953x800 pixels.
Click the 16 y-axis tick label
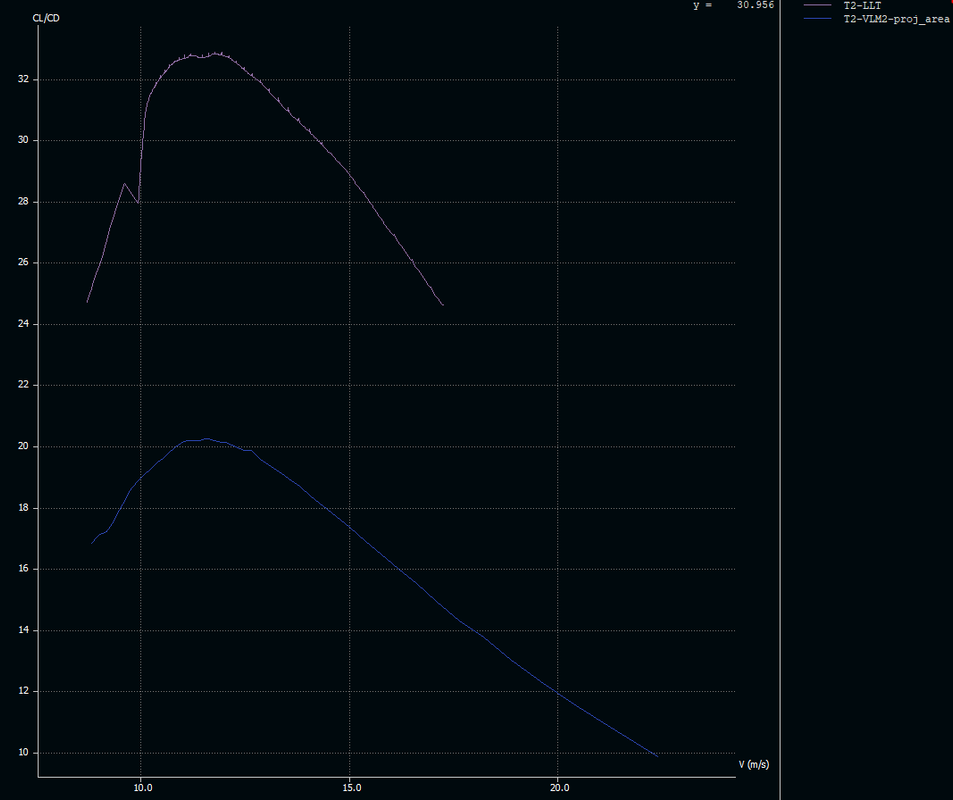click(23, 569)
